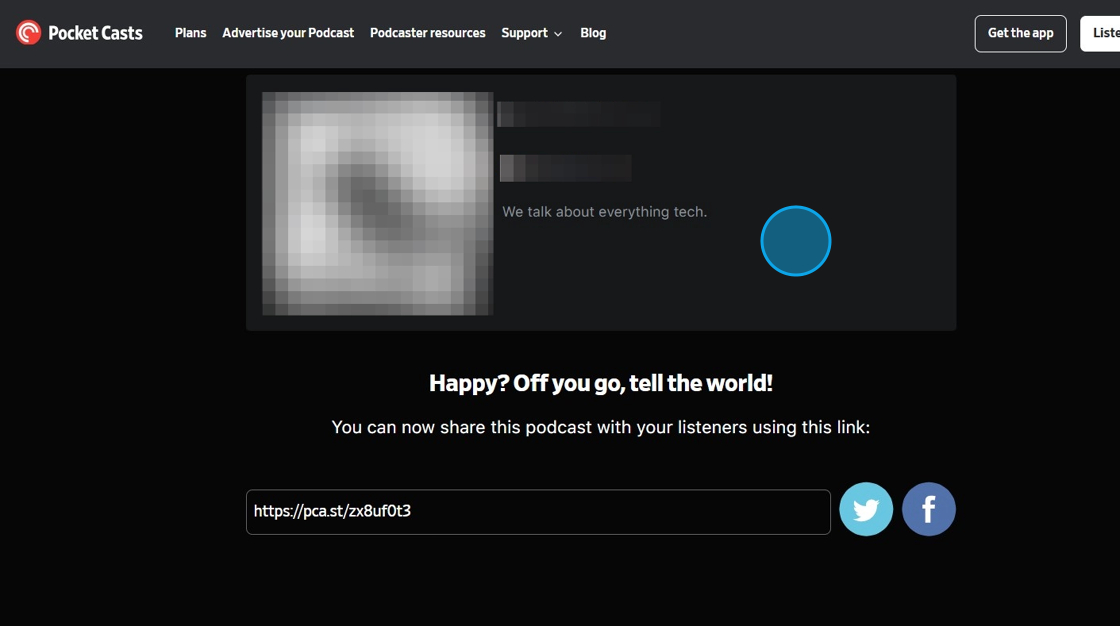
Task: Open the Support menu
Action: click(x=531, y=33)
